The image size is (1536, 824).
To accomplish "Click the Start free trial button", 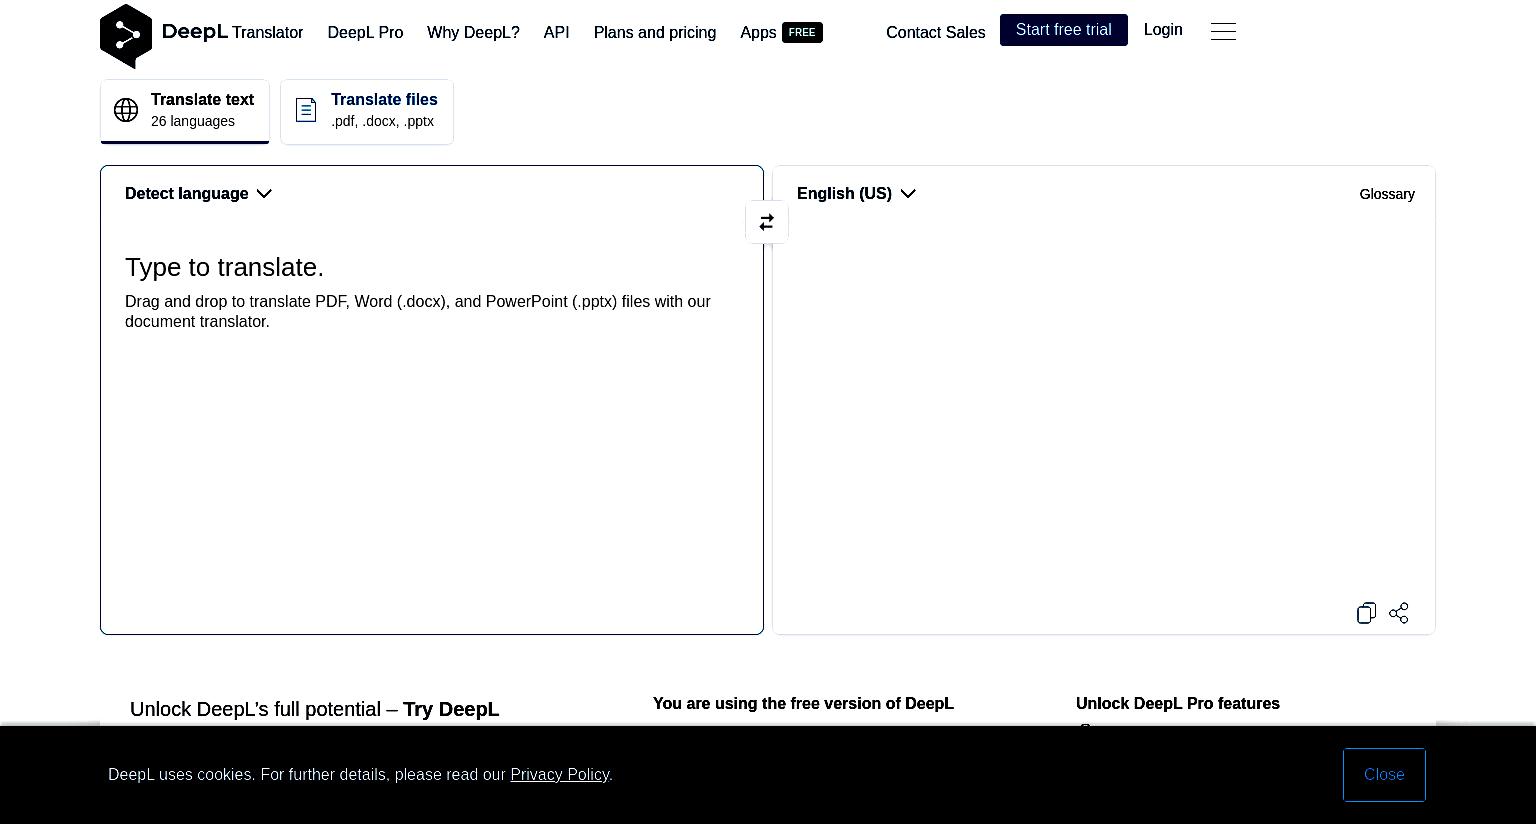I will [x=1064, y=30].
